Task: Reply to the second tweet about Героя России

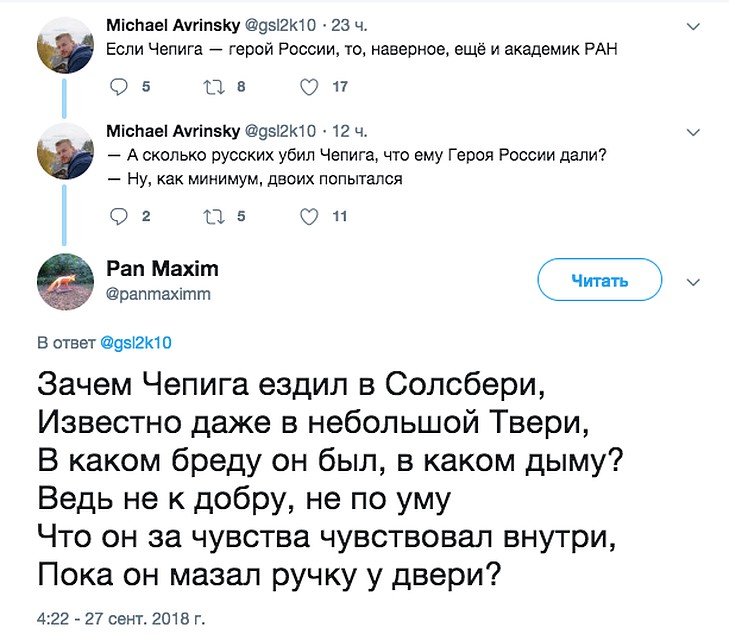Action: tap(119, 217)
